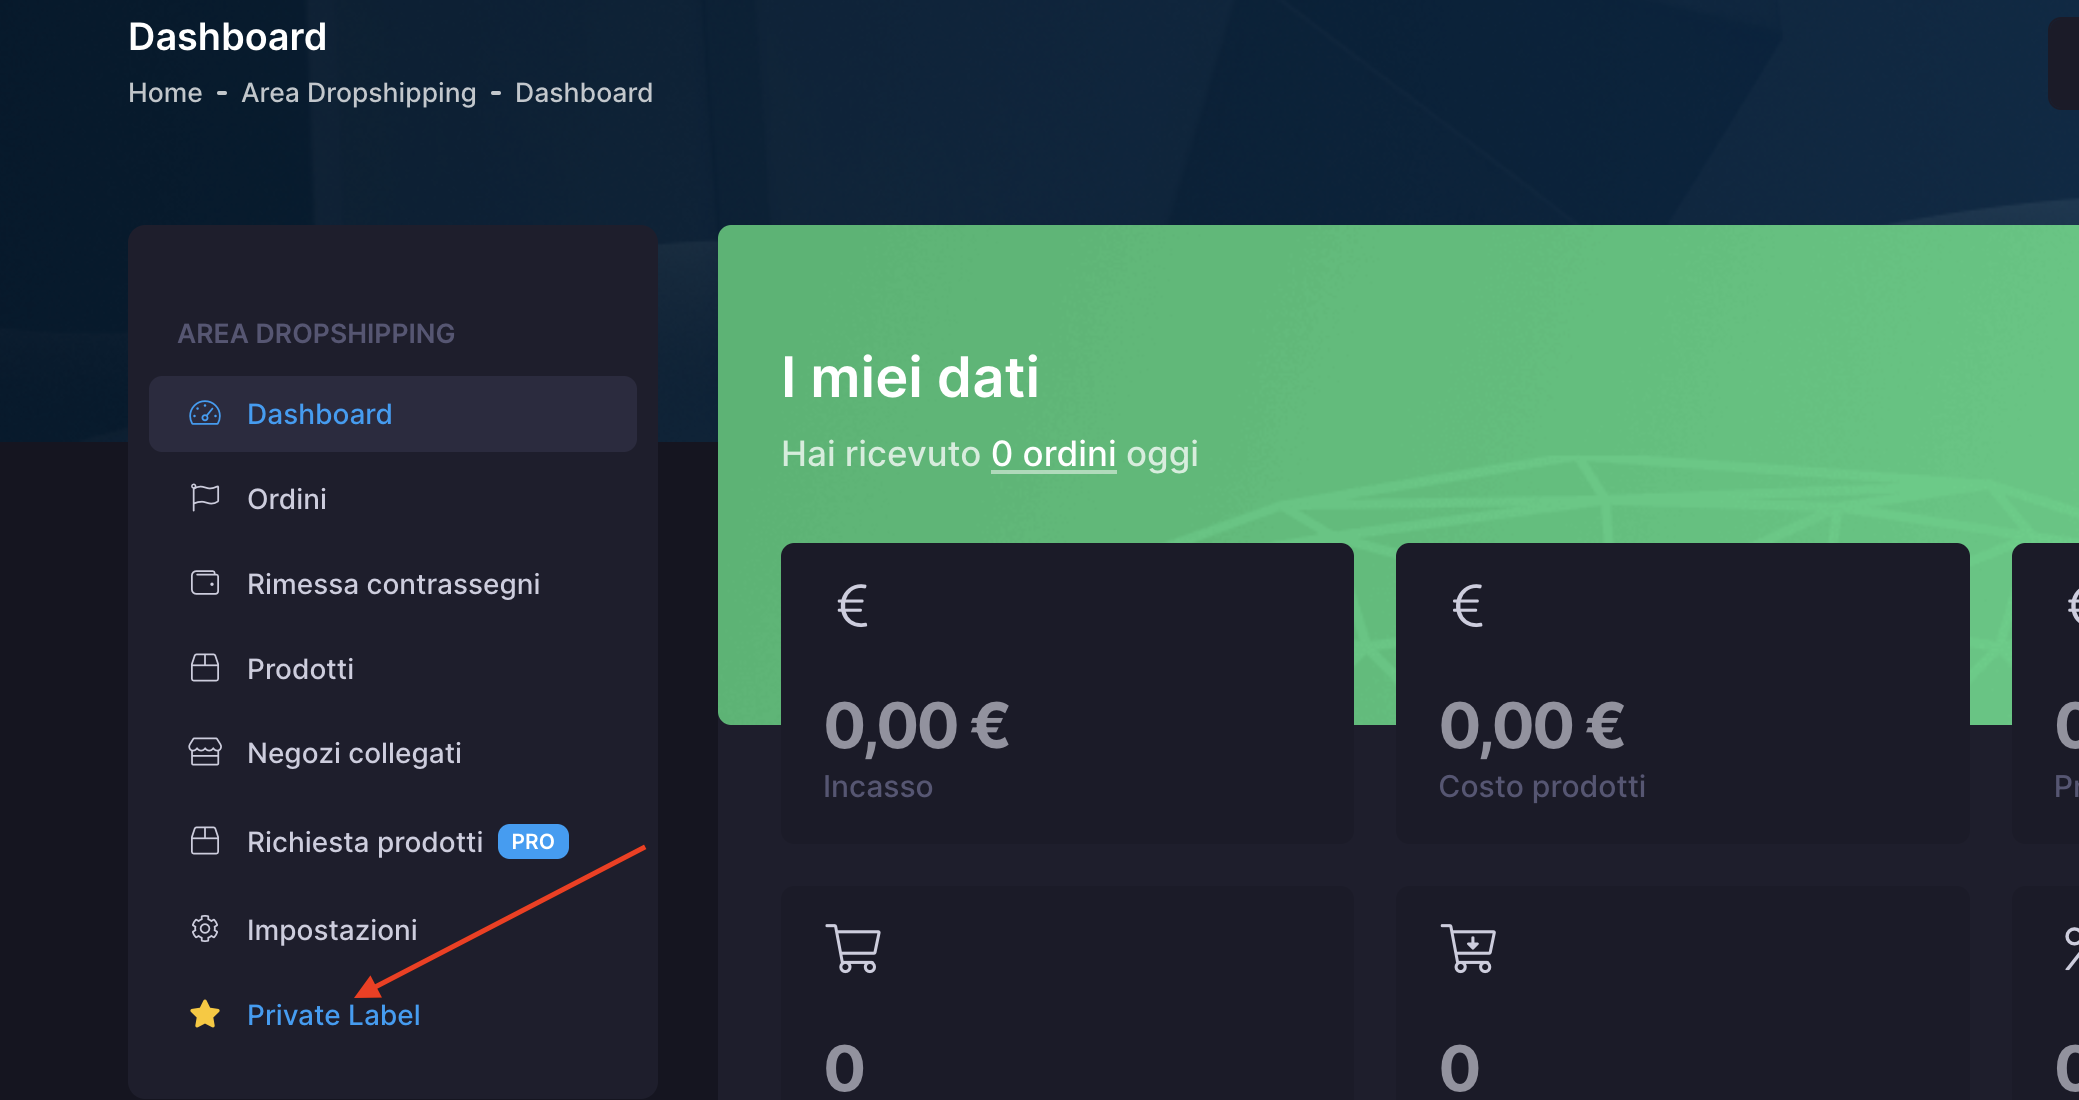Navigate to Home breadcrumb
The height and width of the screenshot is (1100, 2079).
pos(165,93)
